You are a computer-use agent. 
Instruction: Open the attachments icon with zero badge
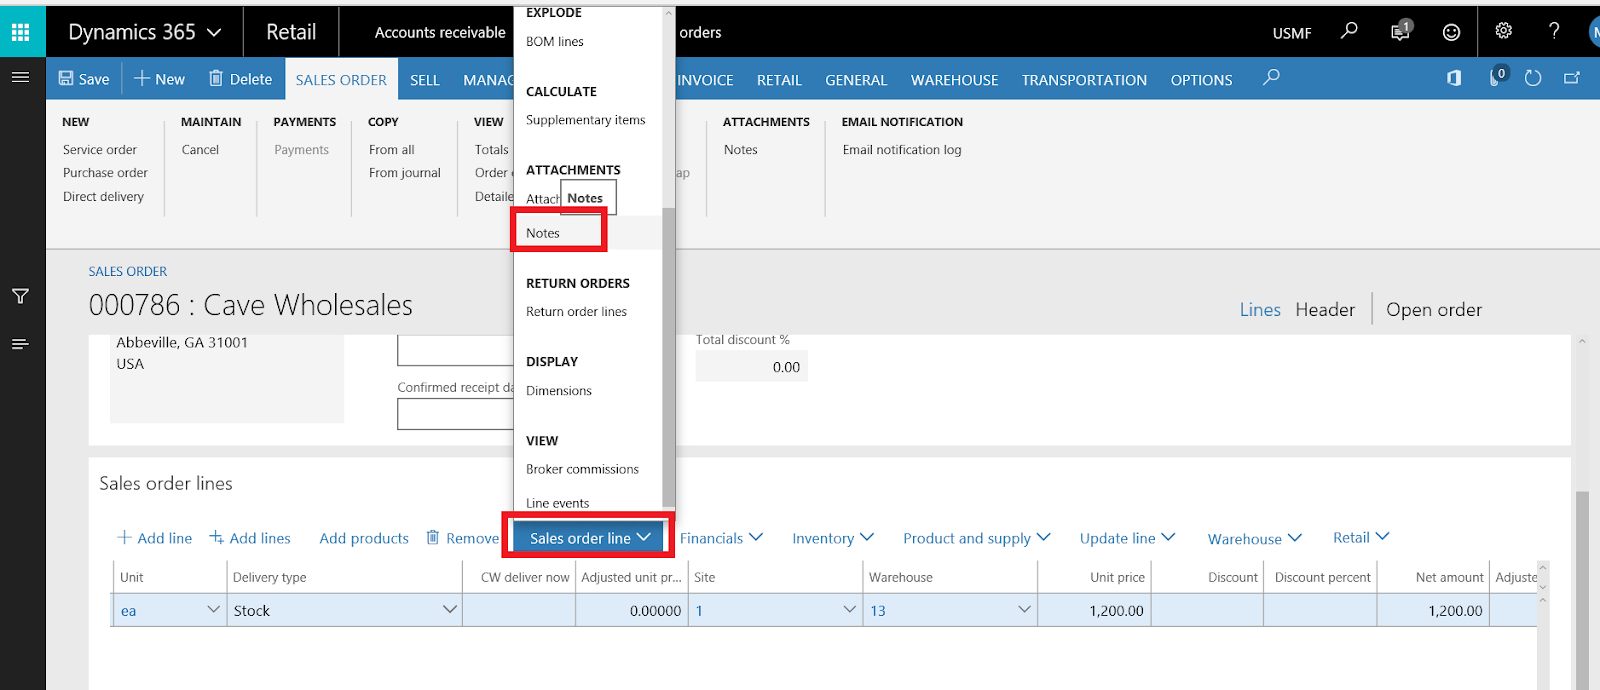point(1497,77)
